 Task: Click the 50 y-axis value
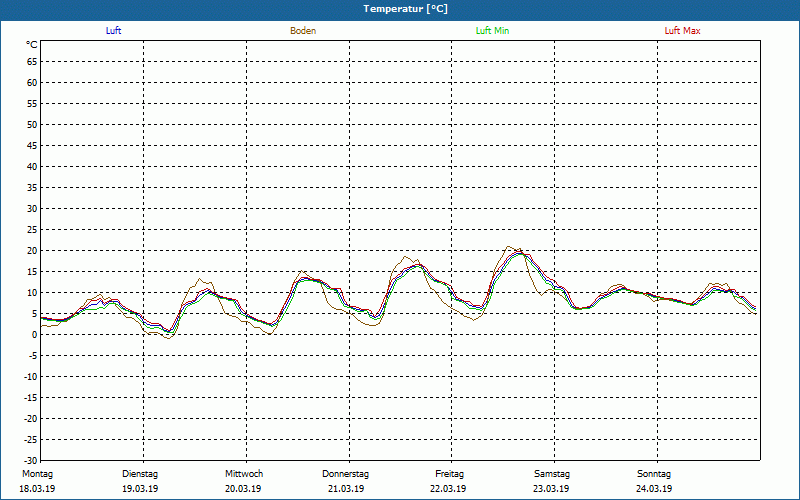point(32,124)
